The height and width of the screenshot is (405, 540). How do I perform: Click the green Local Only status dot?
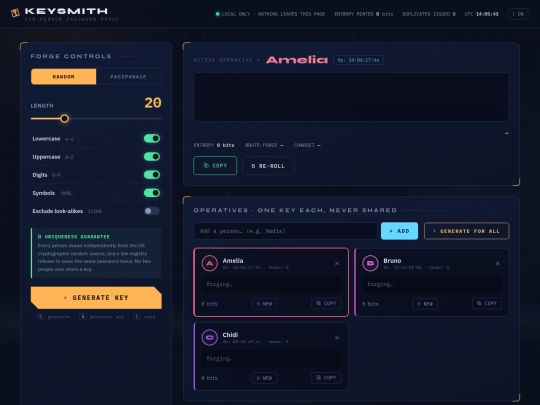tap(217, 14)
